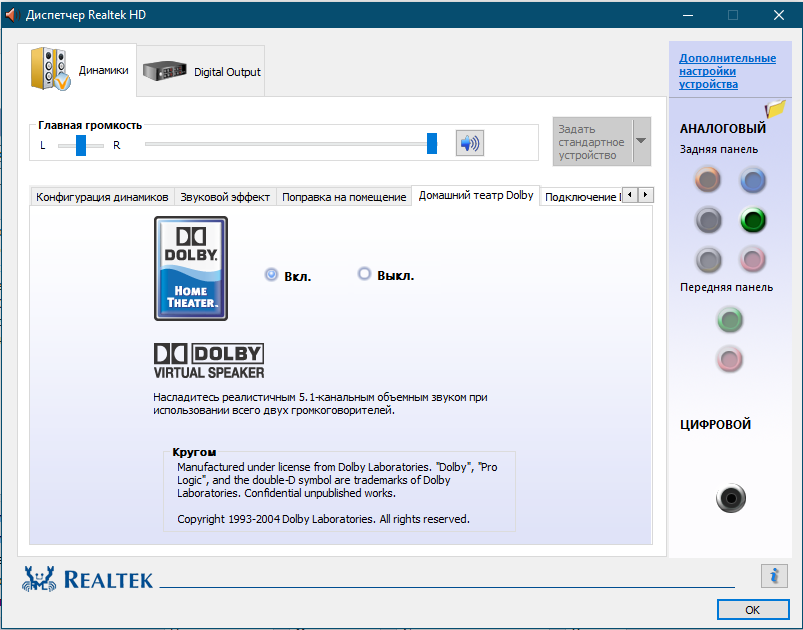The image size is (803, 630).
Task: Mute sound with the blue speaker button
Action: point(470,143)
